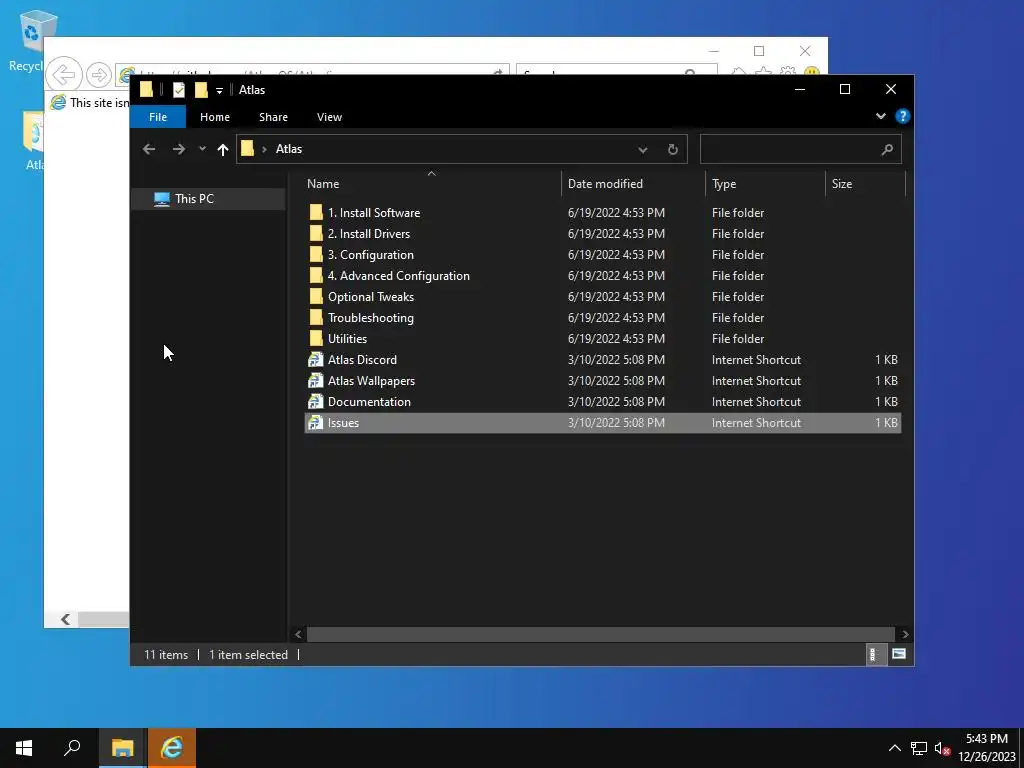Open Customize Quick Access Toolbar dropdown
This screenshot has width=1024, height=768.
point(219,90)
